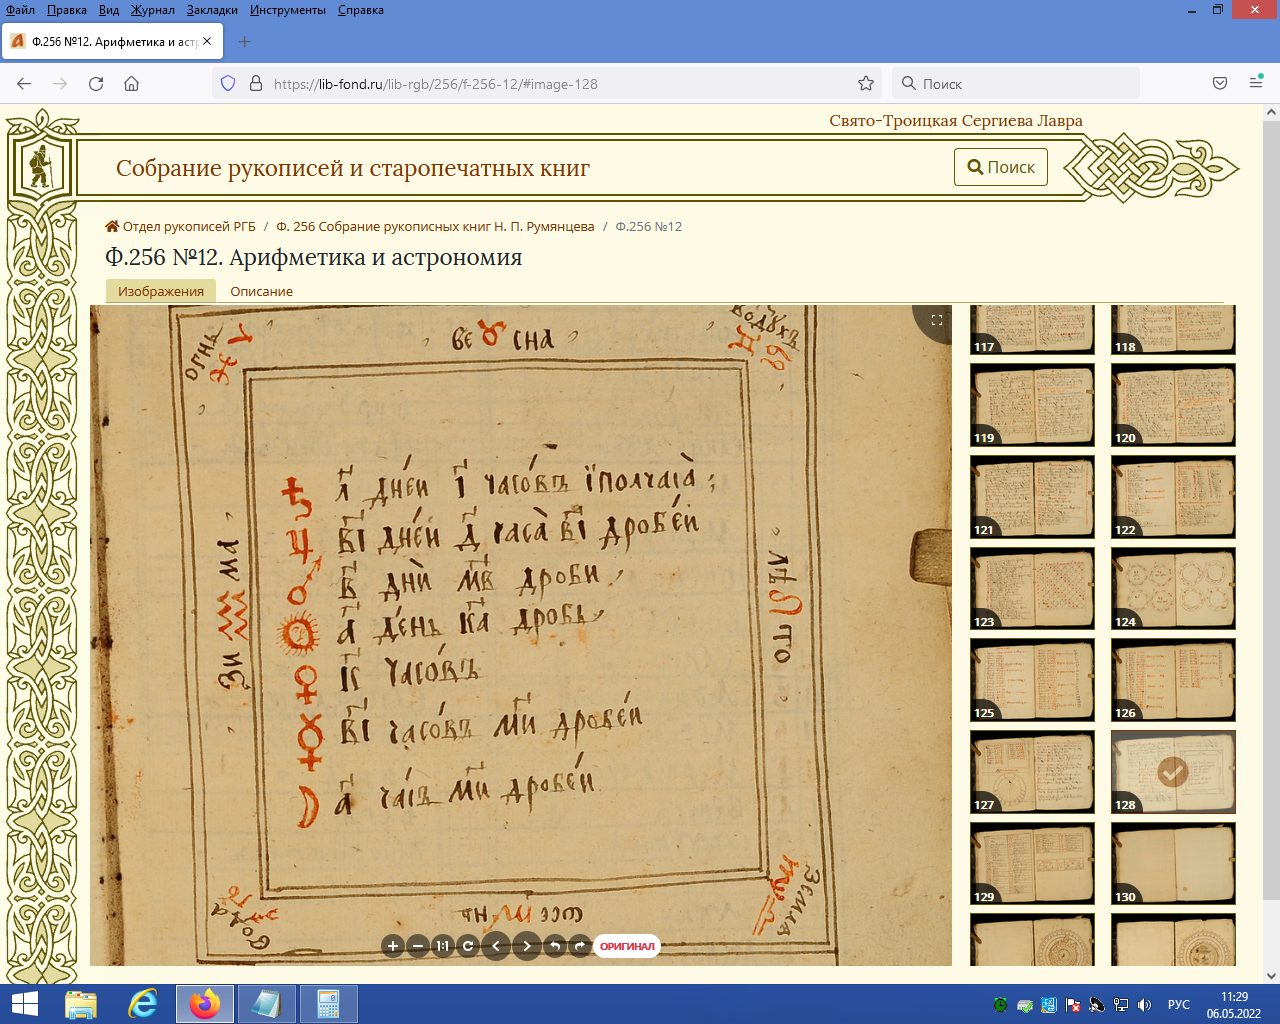1280x1024 pixels.
Task: Open the Закладки menu
Action: [212, 10]
